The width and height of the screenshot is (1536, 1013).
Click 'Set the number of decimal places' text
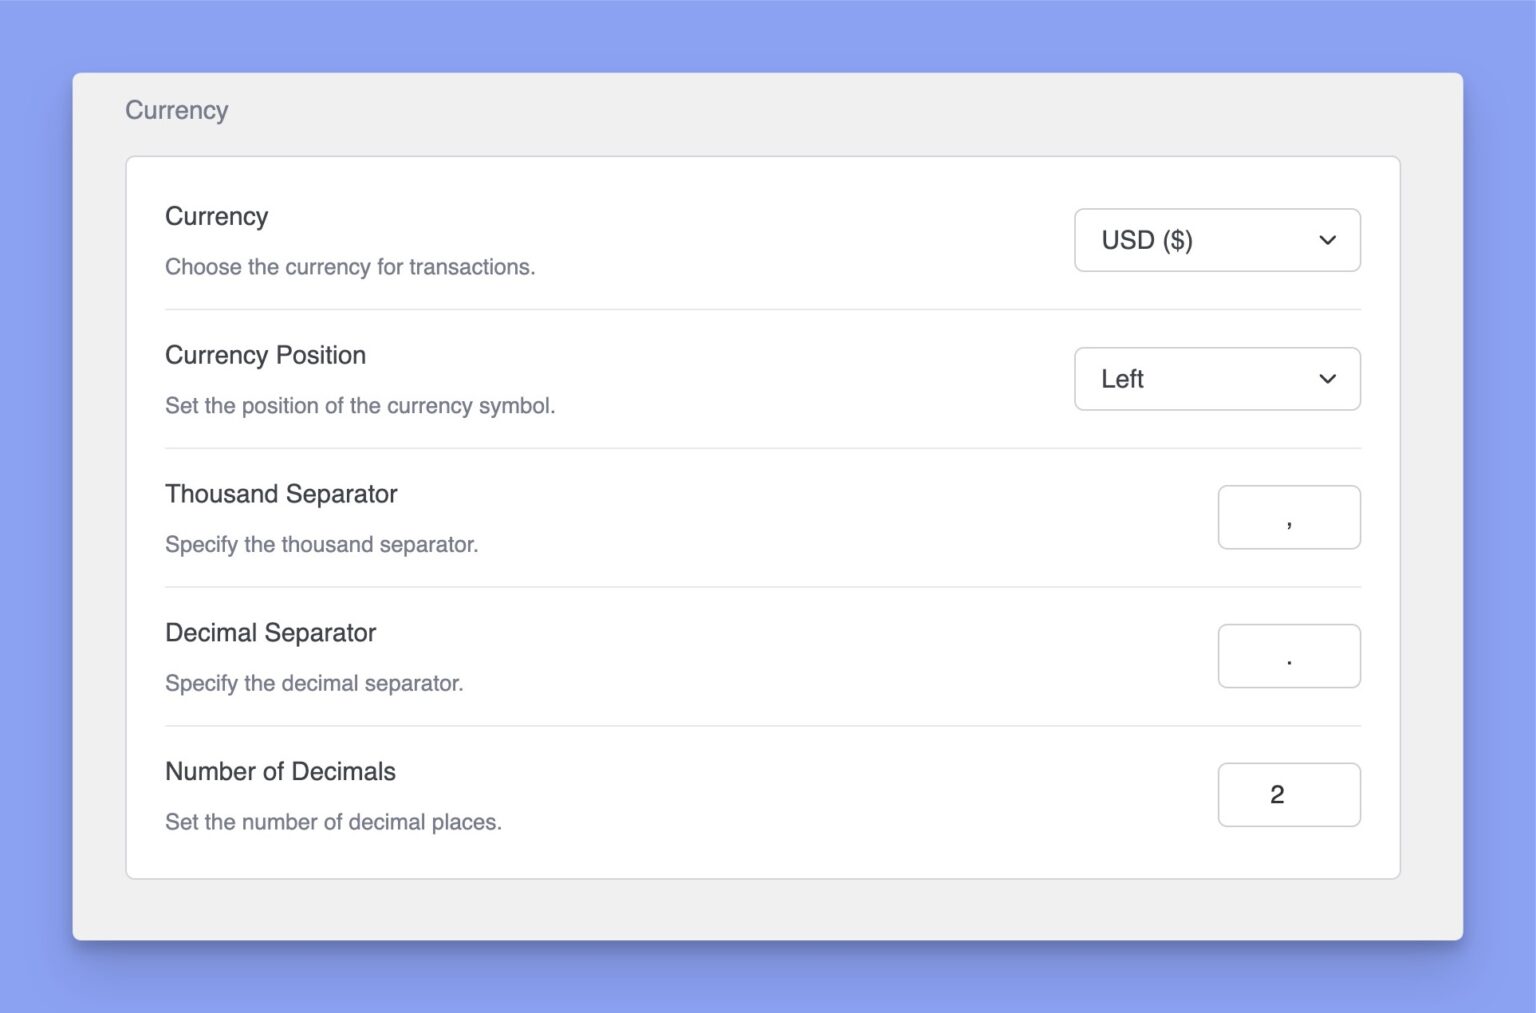[333, 822]
